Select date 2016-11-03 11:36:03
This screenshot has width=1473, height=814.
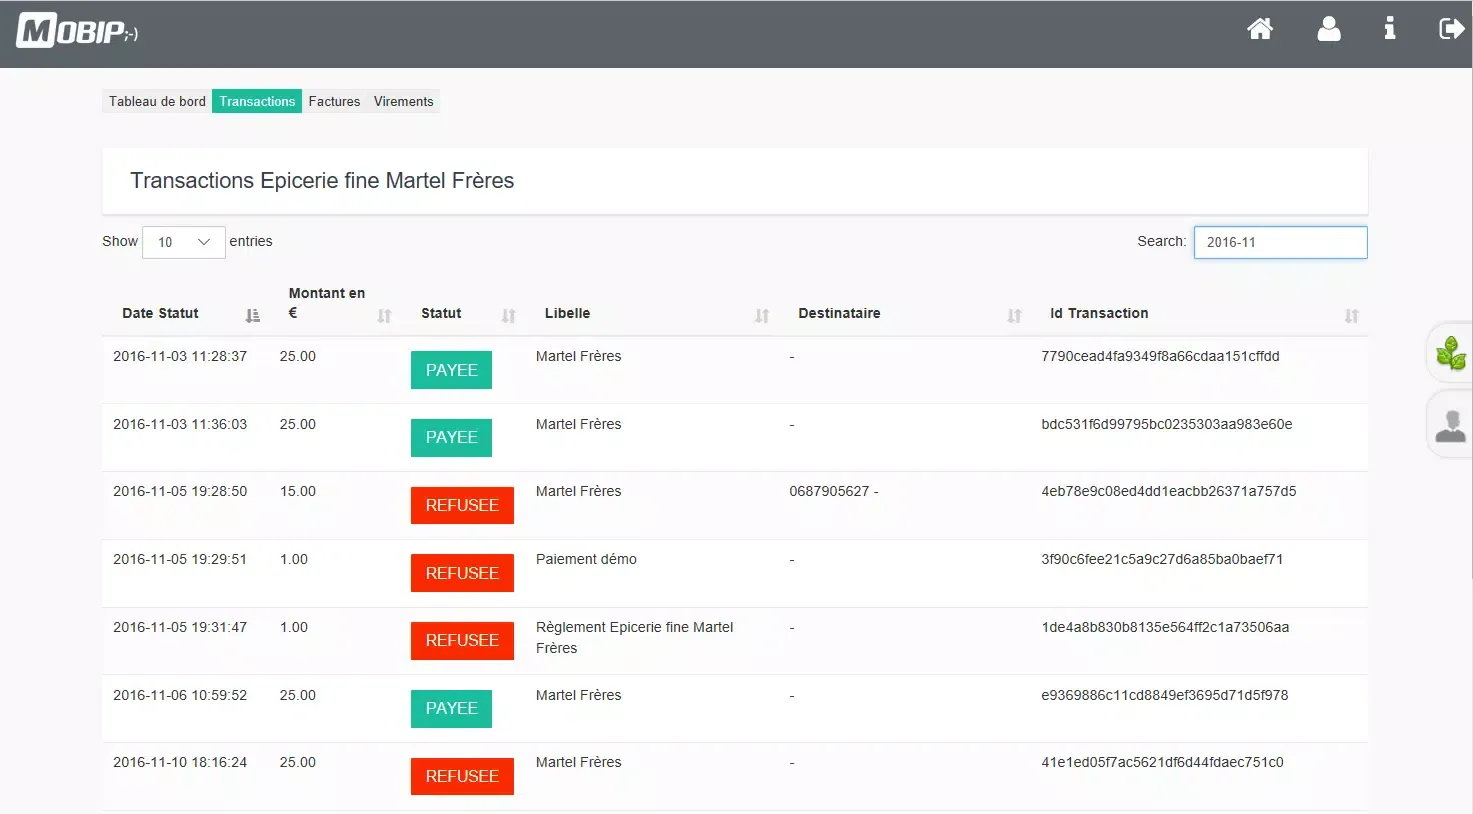(x=180, y=424)
